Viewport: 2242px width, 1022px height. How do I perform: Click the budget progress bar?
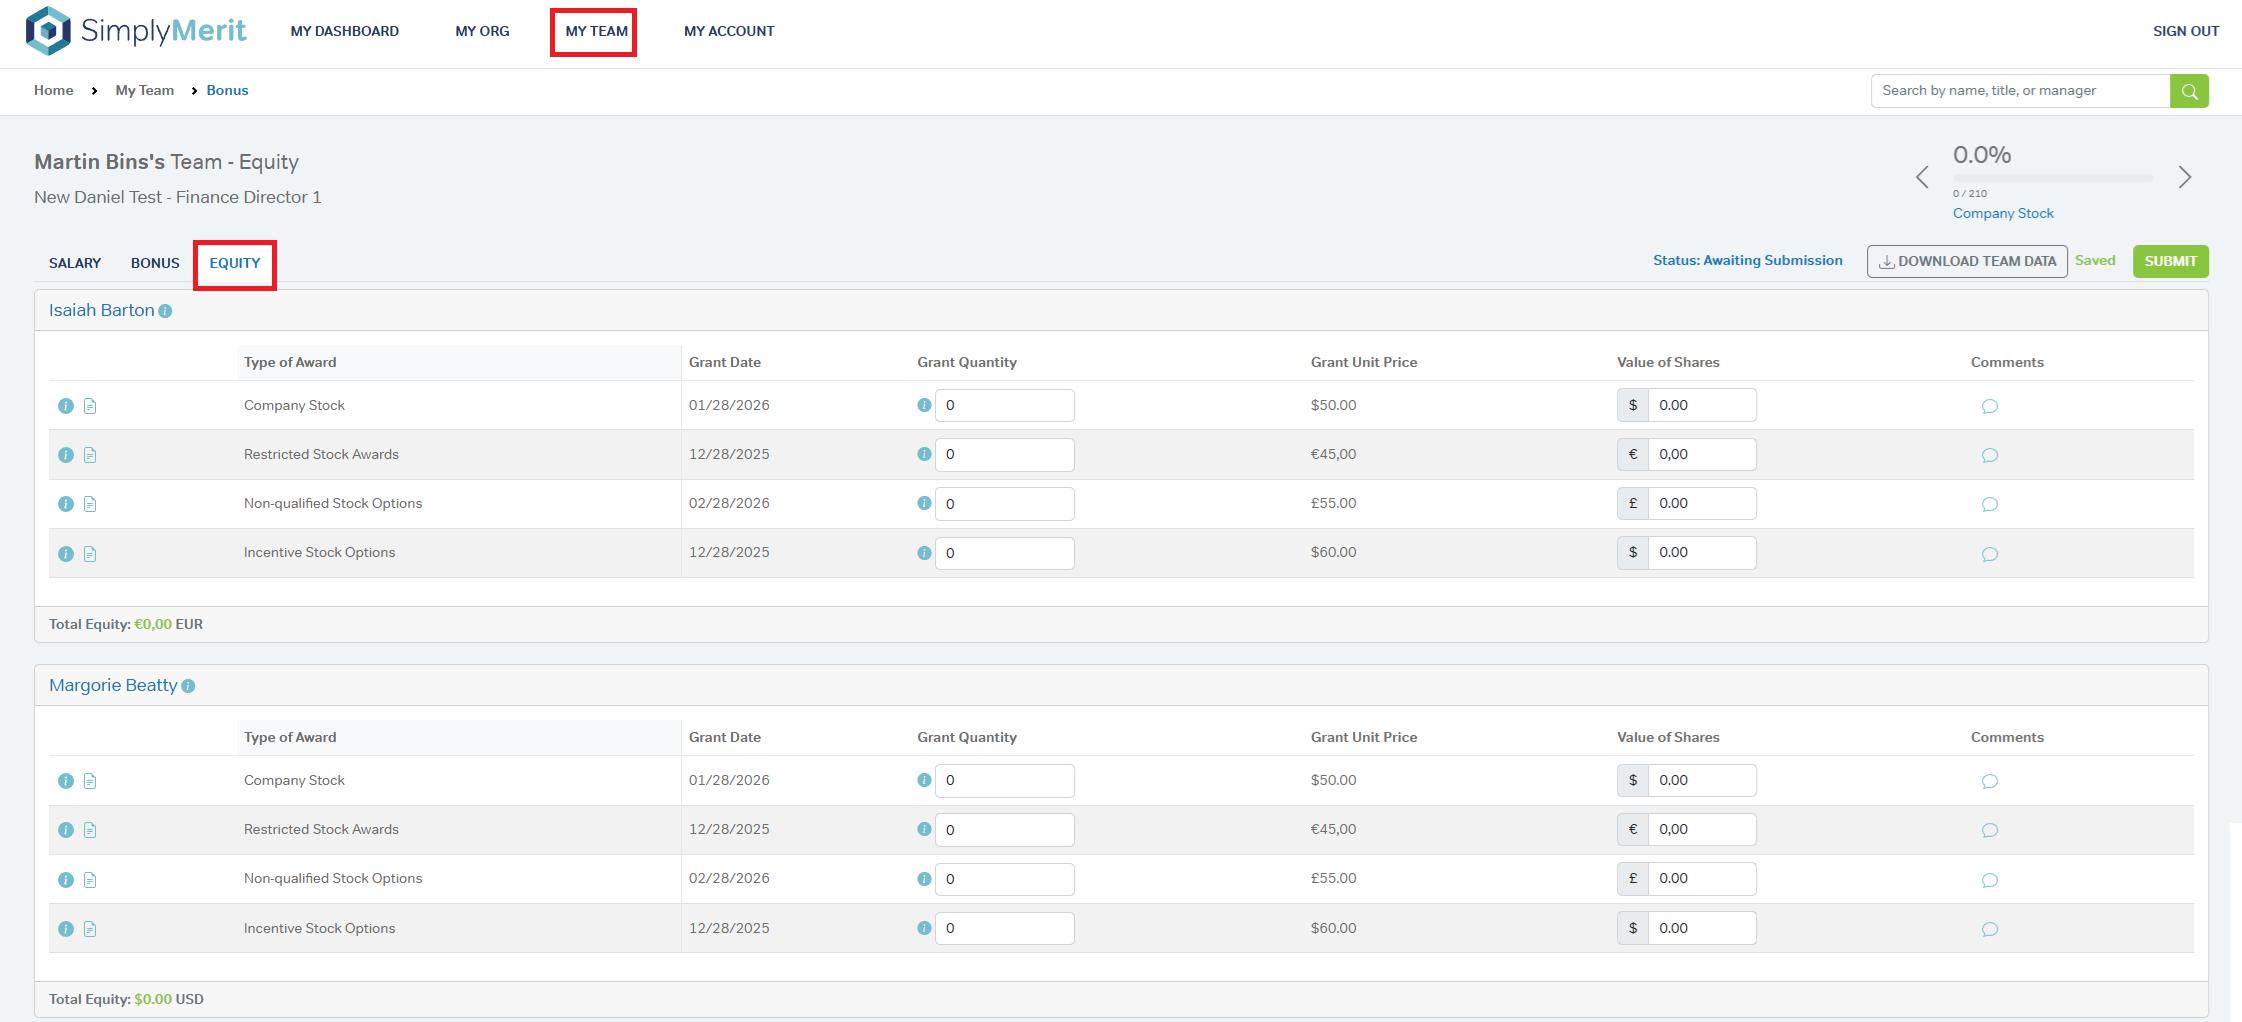point(2052,178)
